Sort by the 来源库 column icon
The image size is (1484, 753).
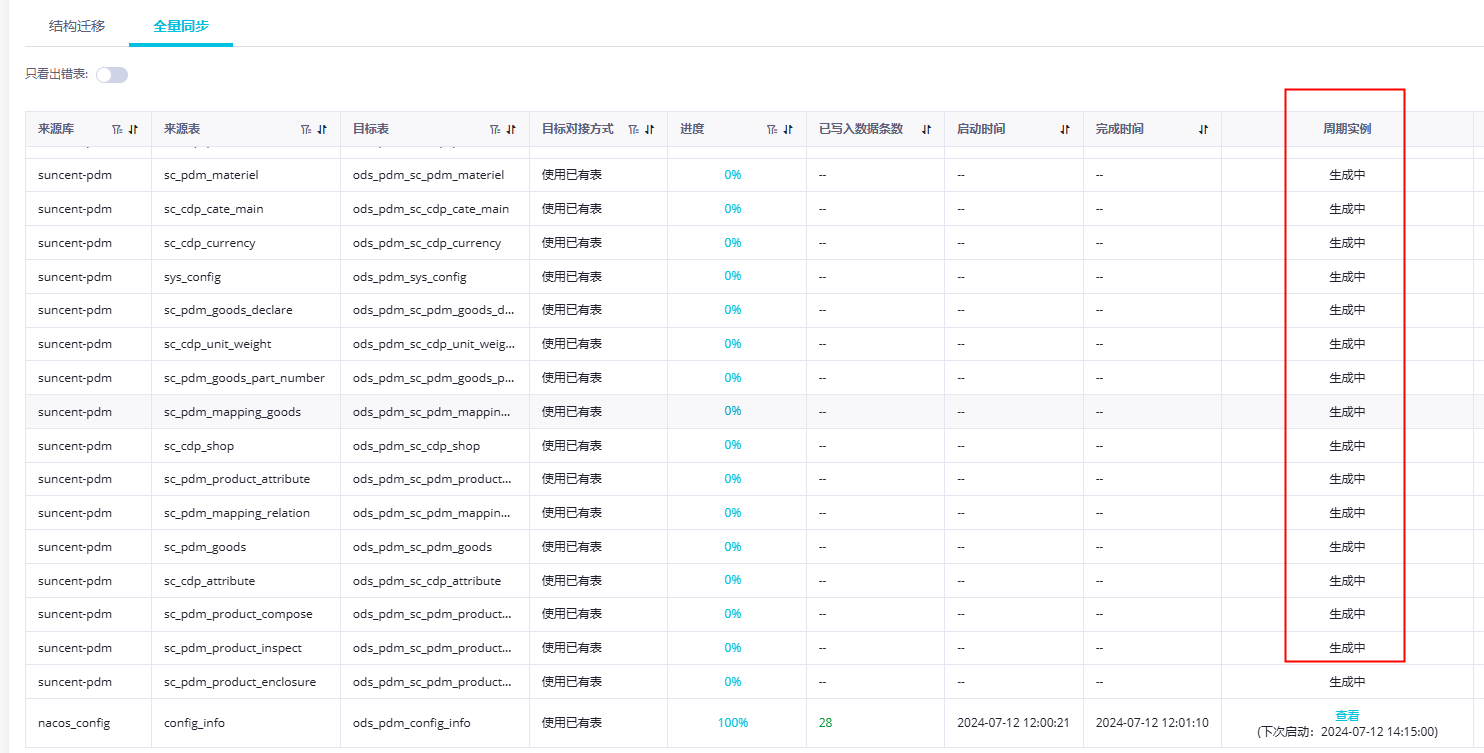[x=133, y=129]
